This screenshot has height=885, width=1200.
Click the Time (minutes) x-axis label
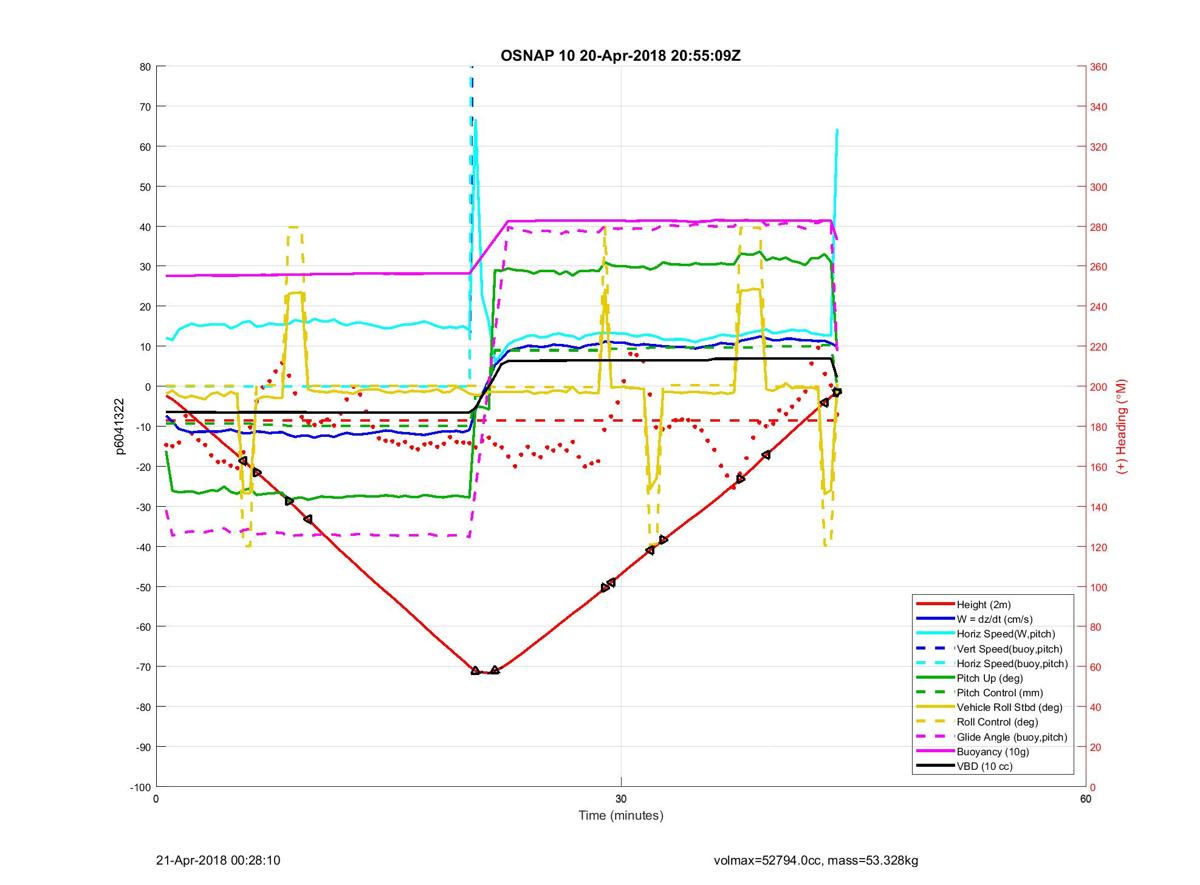click(621, 815)
